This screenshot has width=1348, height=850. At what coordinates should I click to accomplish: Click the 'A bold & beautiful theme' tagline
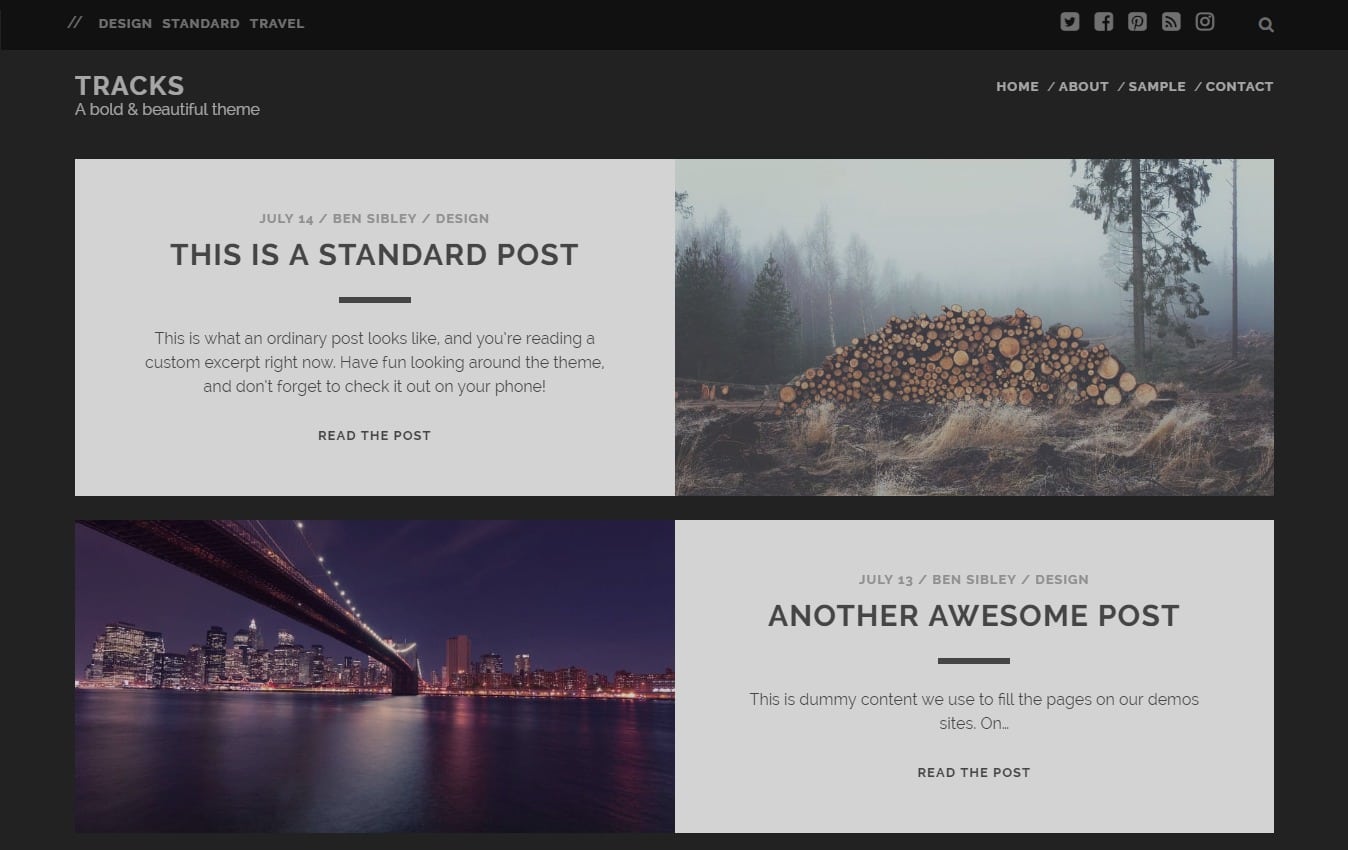point(167,109)
